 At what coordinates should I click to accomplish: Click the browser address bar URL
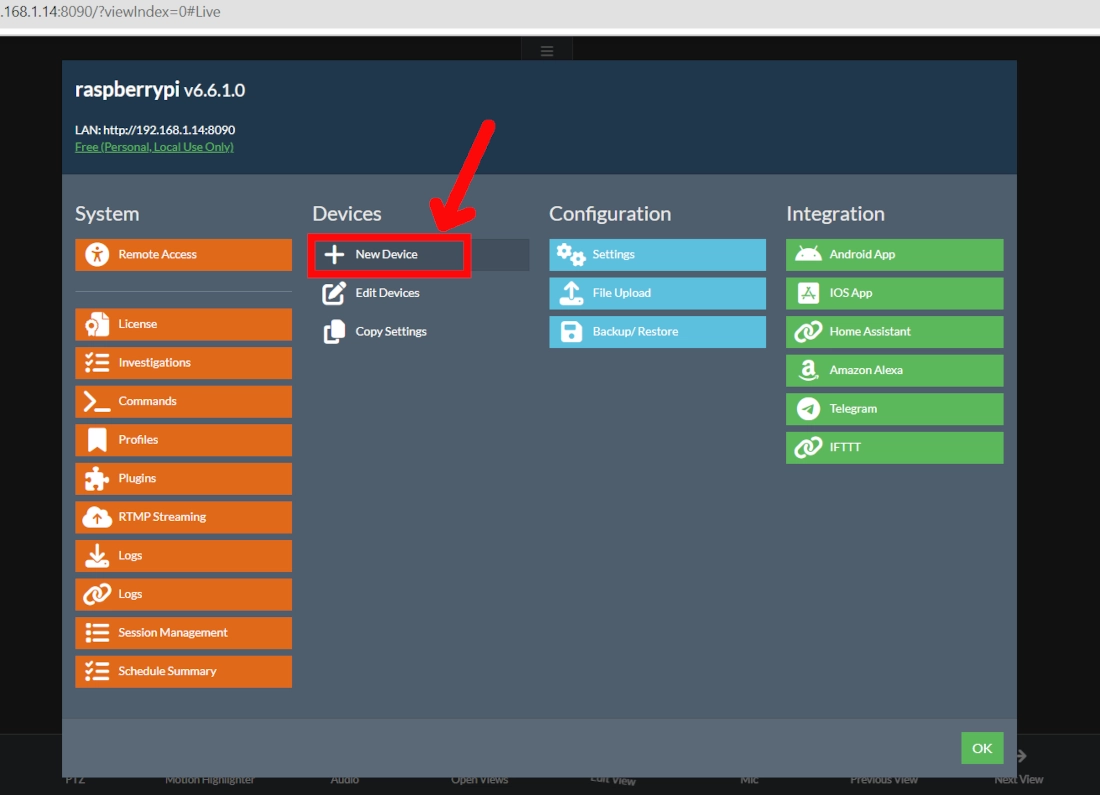pos(110,12)
